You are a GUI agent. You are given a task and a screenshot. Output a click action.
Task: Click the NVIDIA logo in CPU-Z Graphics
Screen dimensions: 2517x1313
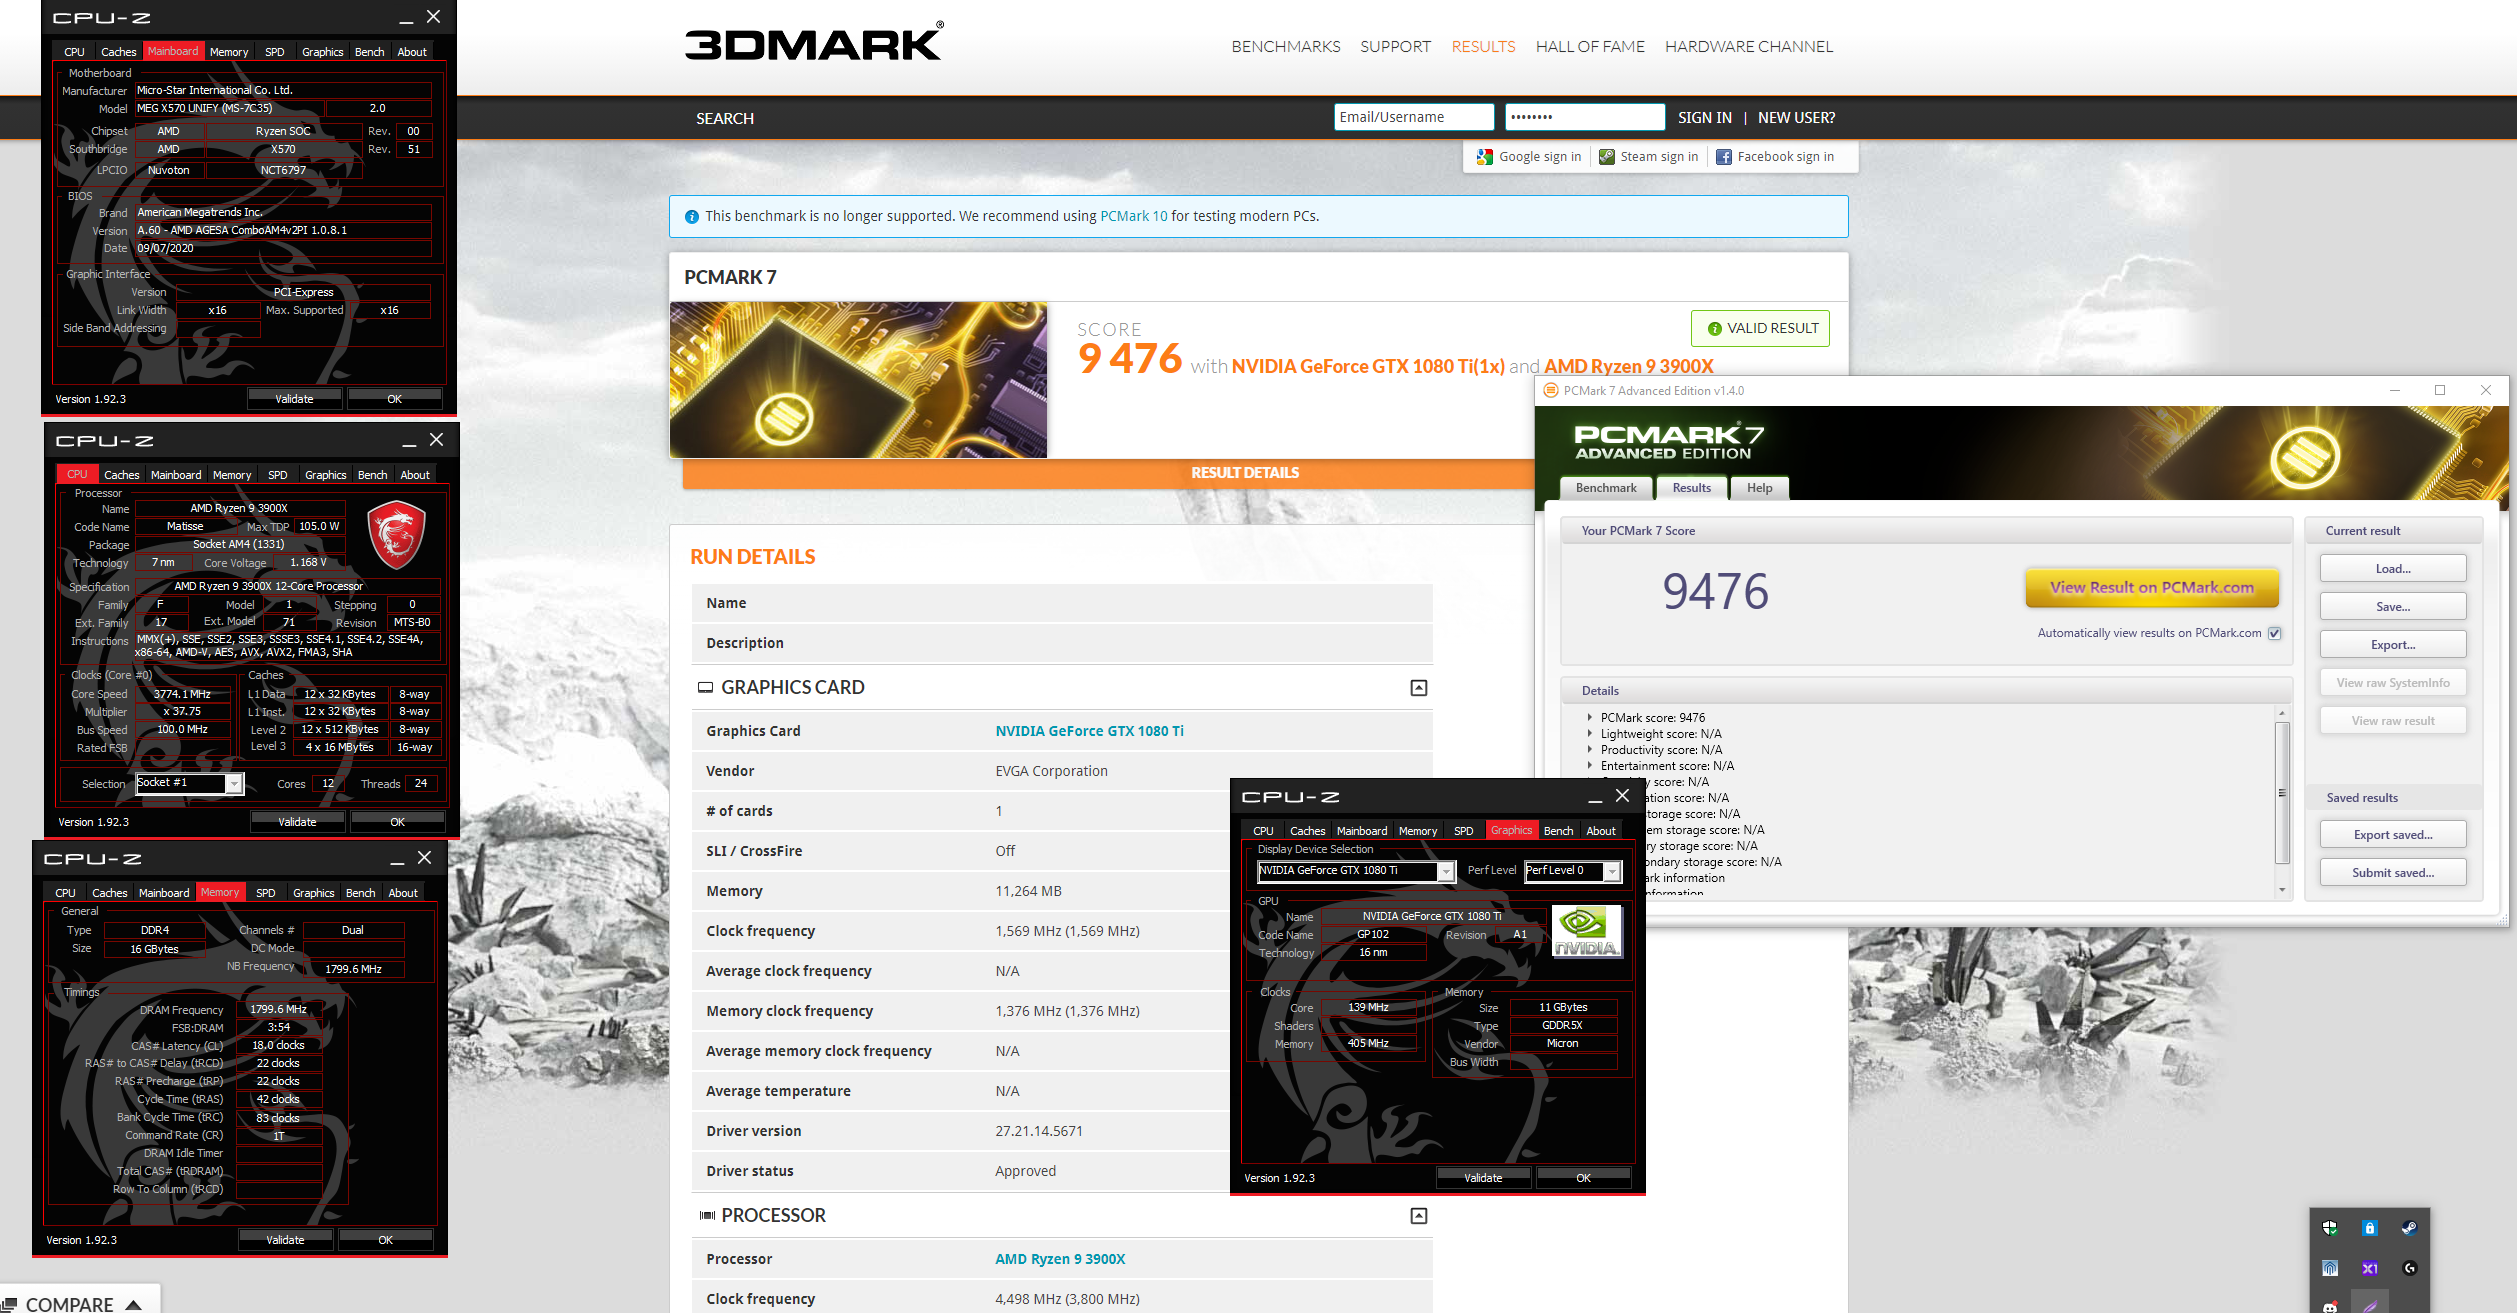pos(1586,932)
